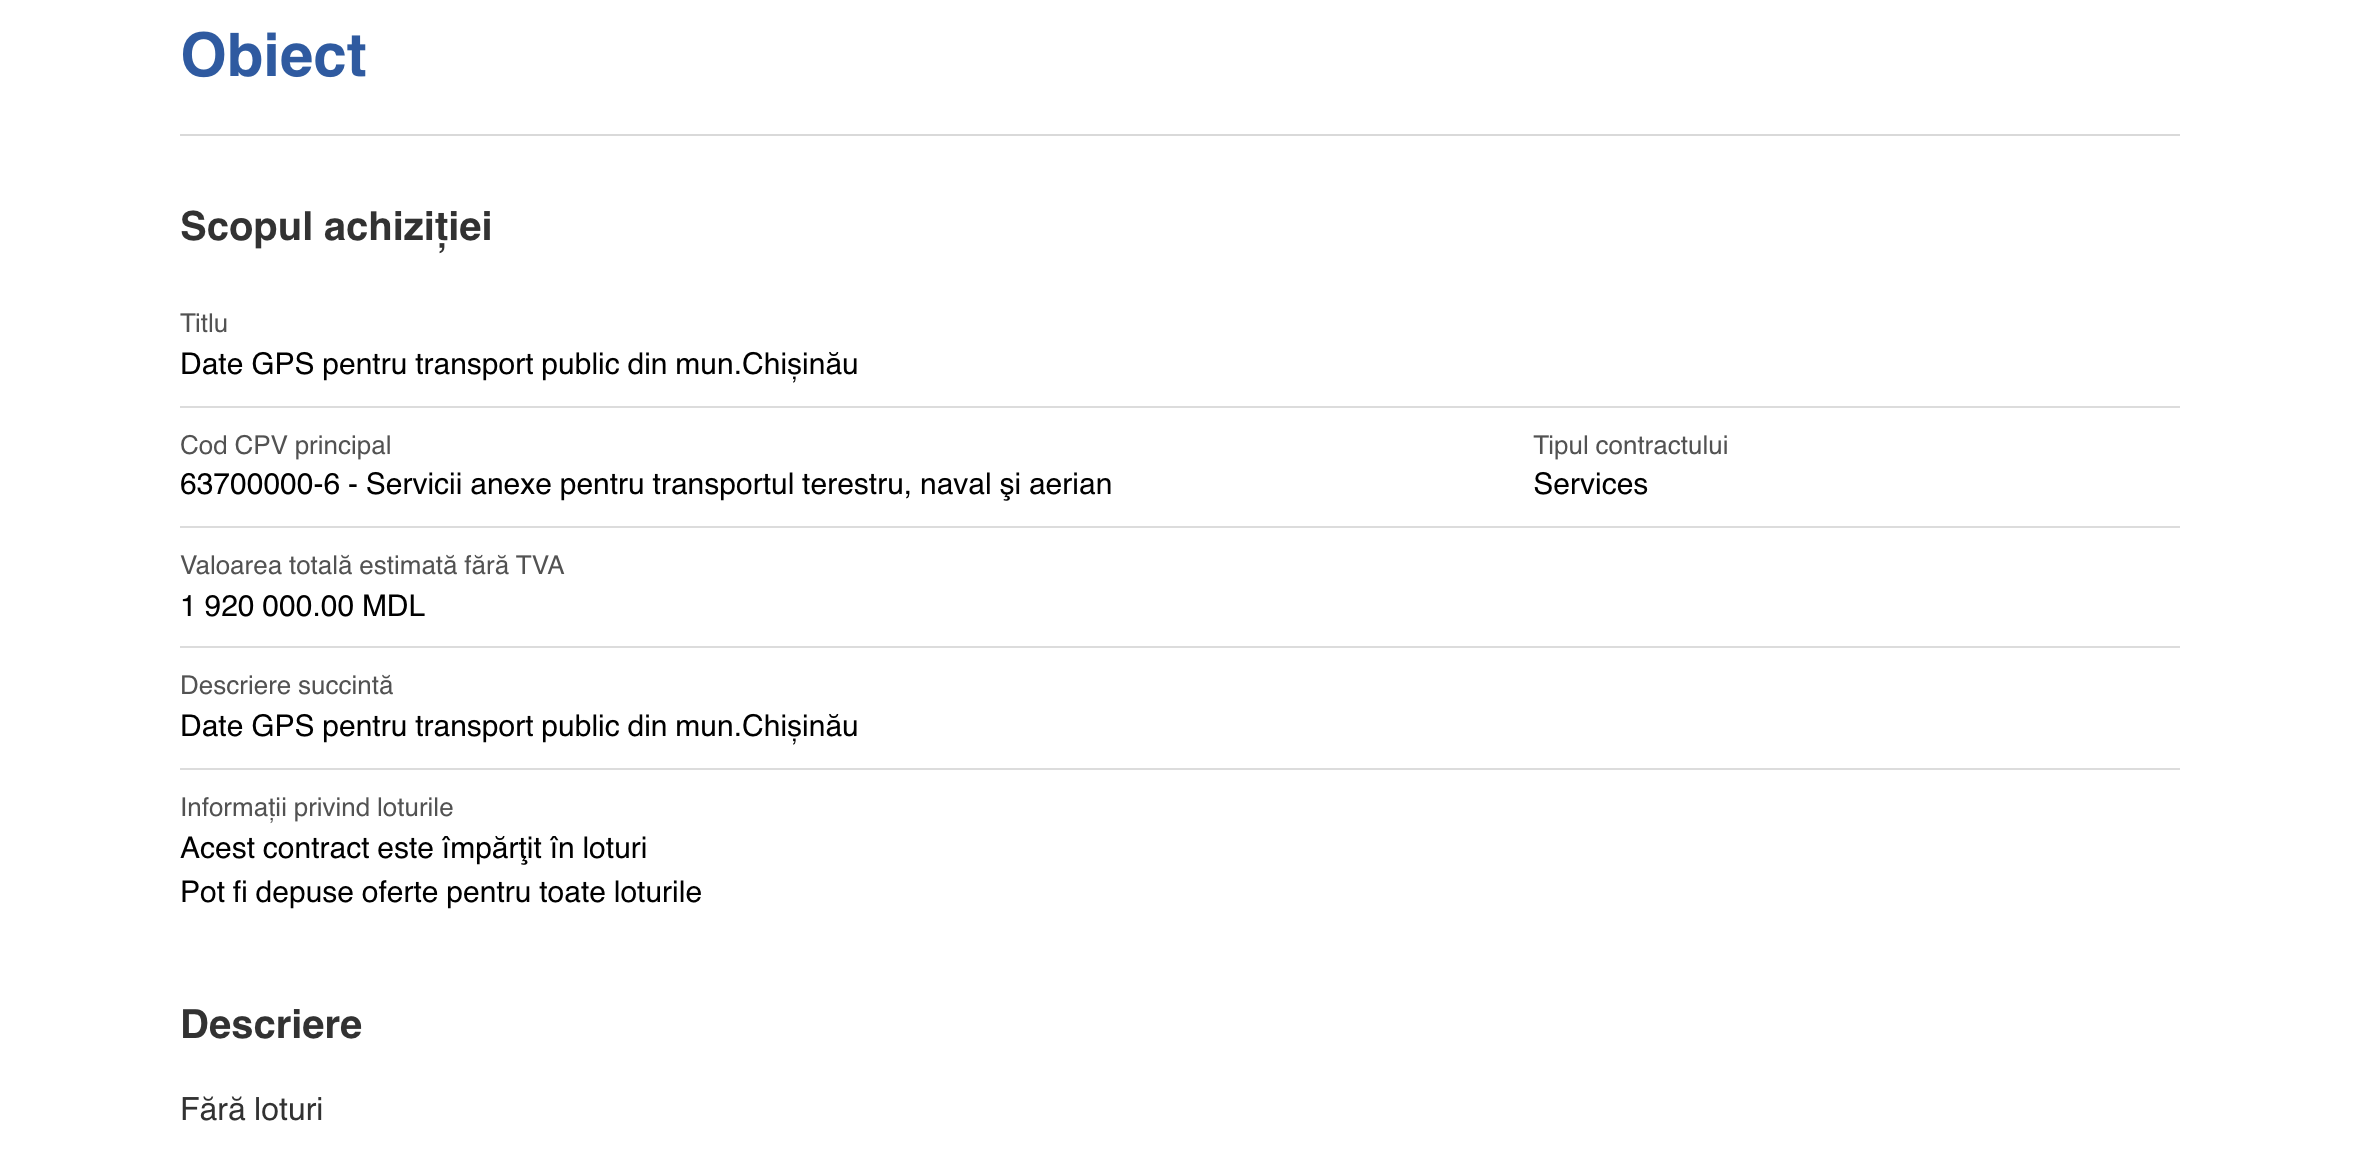Viewport: 2360px width, 1162px height.
Task: Select the Scopul achiziției heading
Action: click(336, 227)
